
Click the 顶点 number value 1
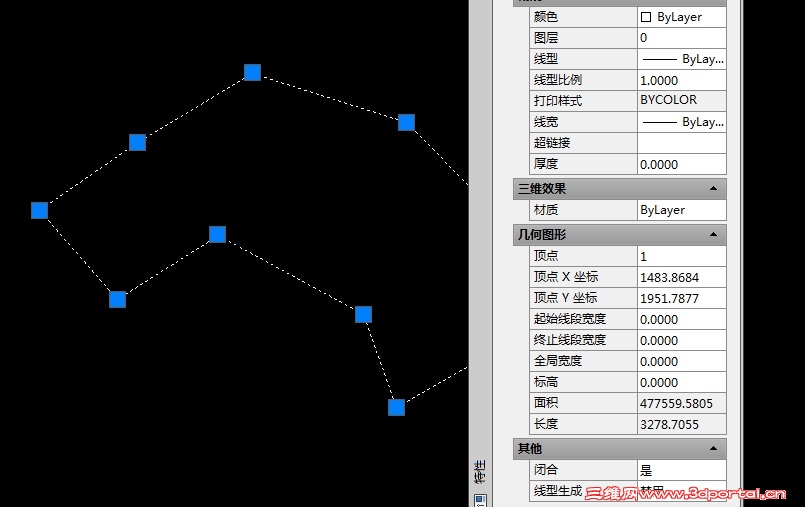[681, 256]
